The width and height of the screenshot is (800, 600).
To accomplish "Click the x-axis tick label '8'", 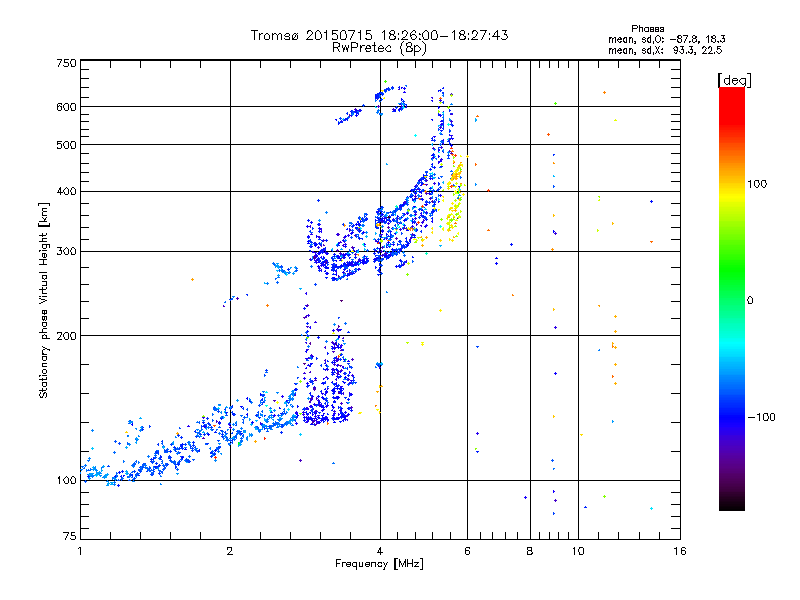I will pos(530,551).
